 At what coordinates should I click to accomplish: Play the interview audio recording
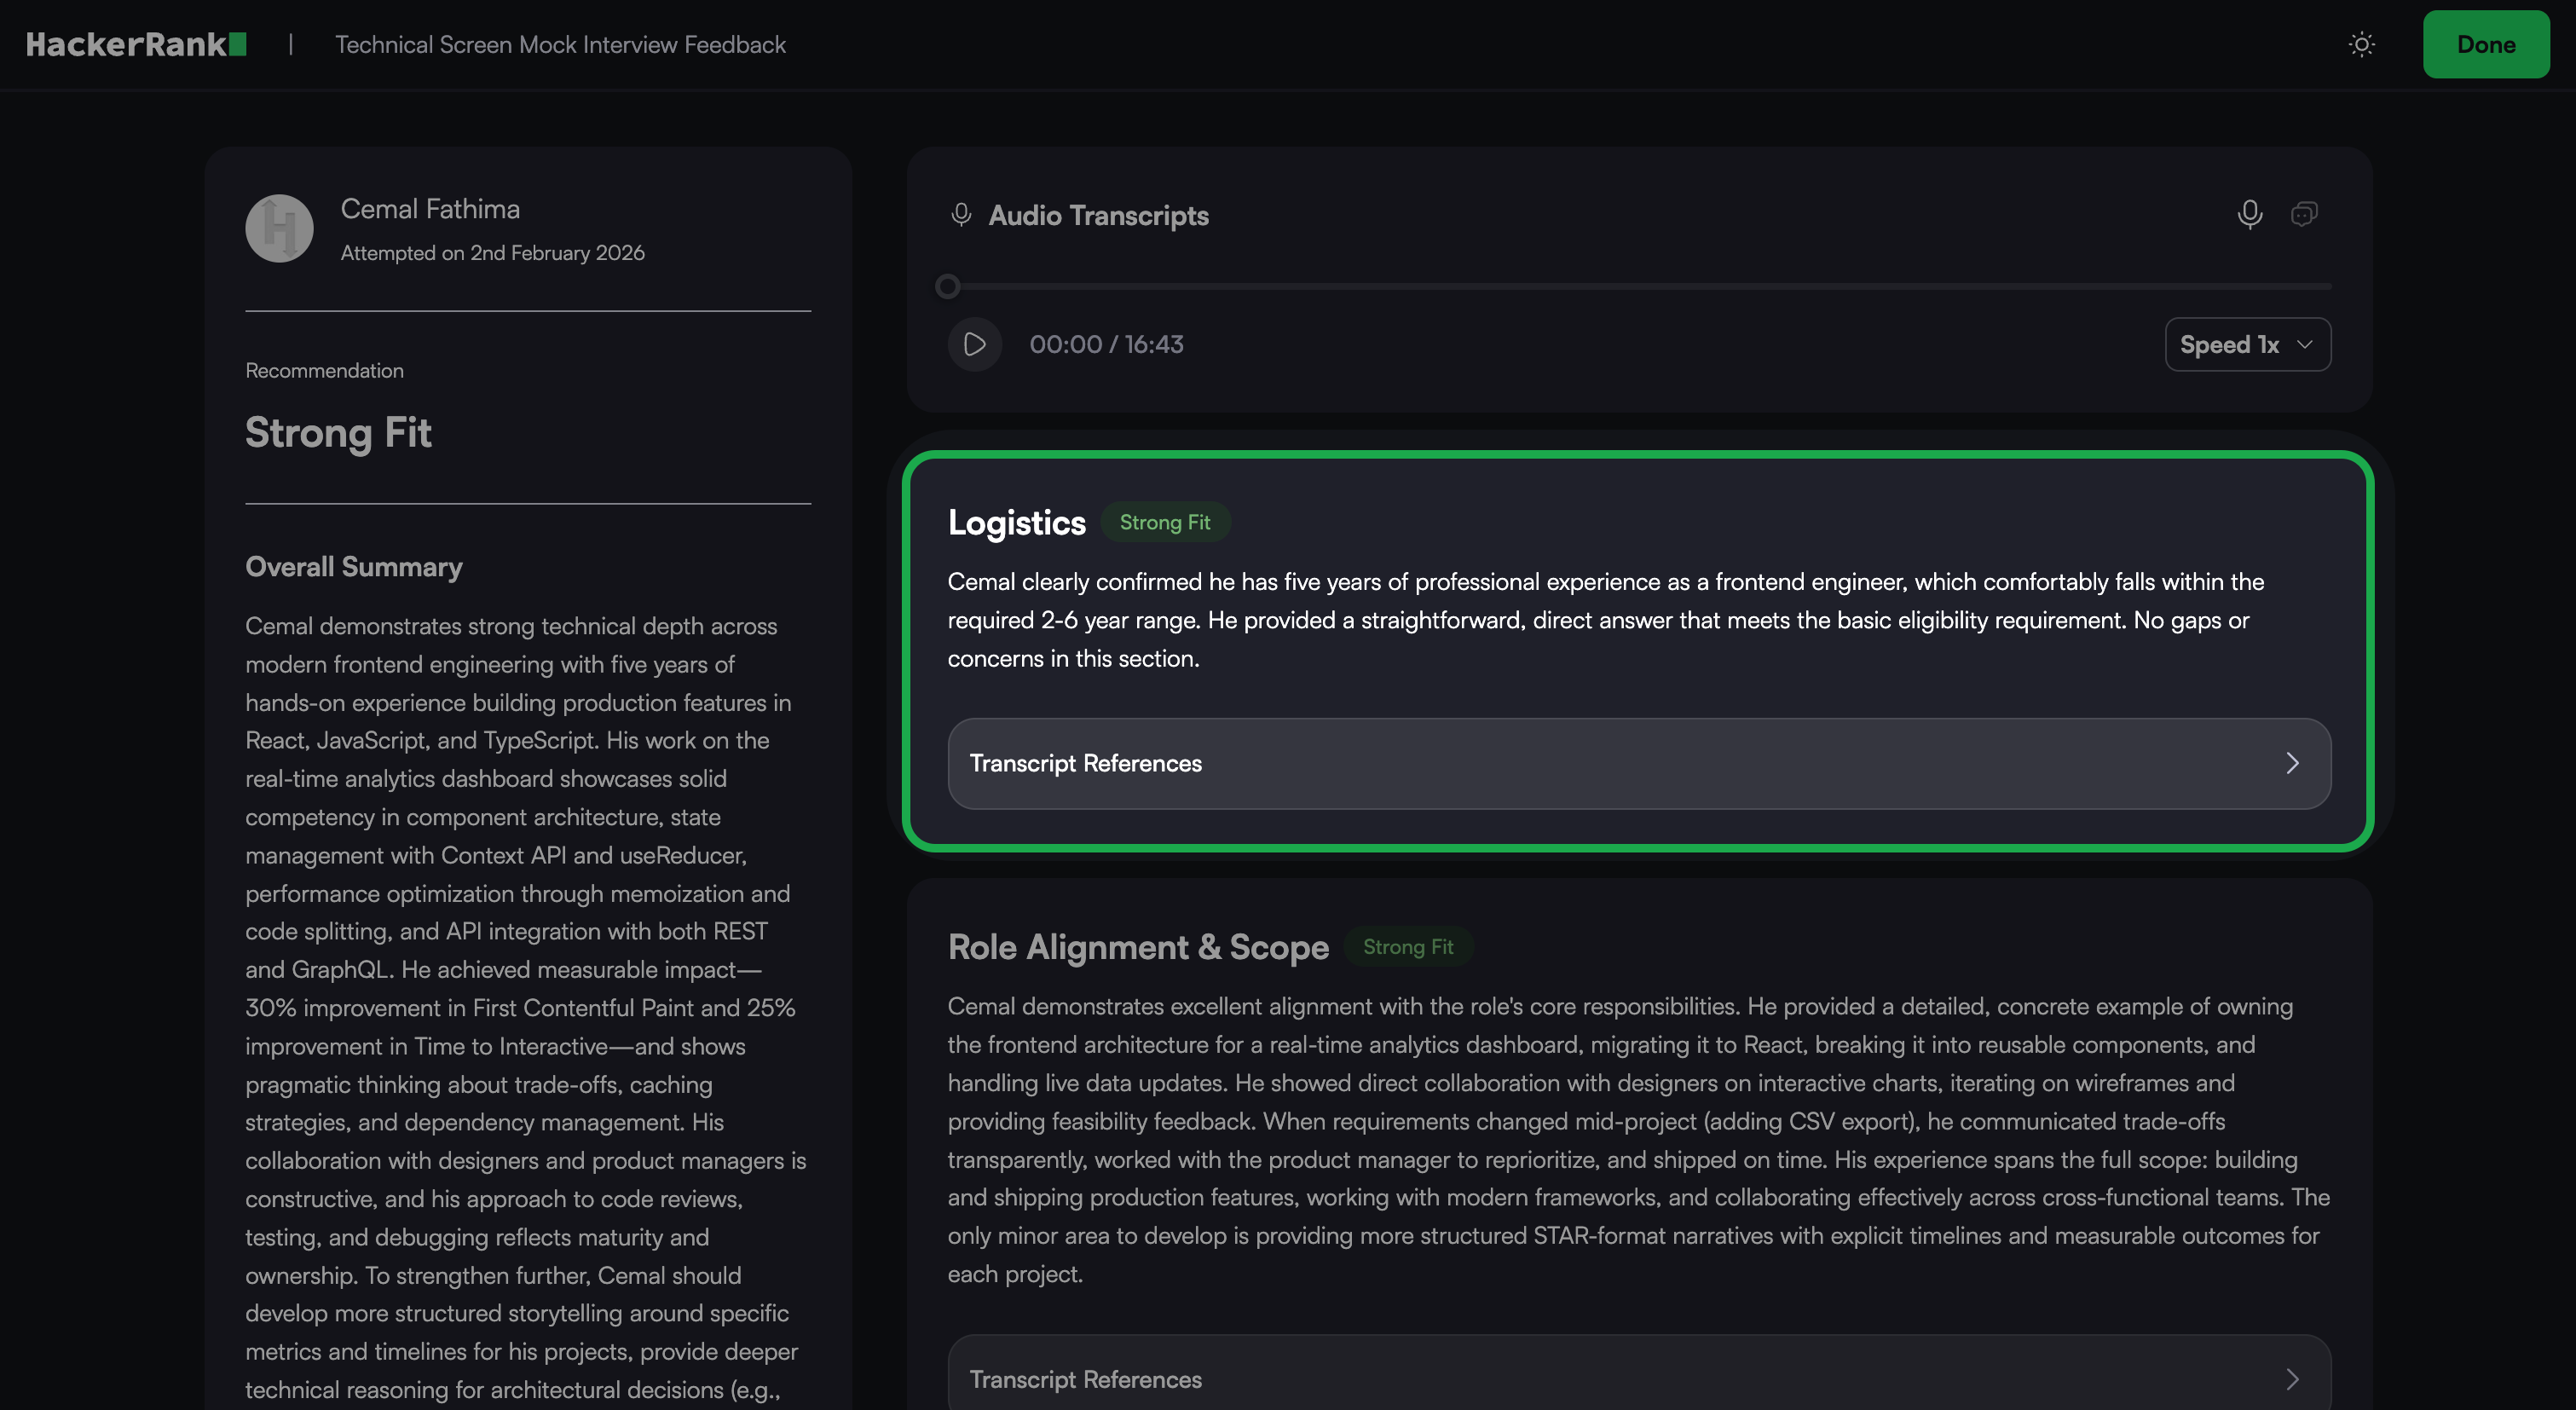coord(974,344)
